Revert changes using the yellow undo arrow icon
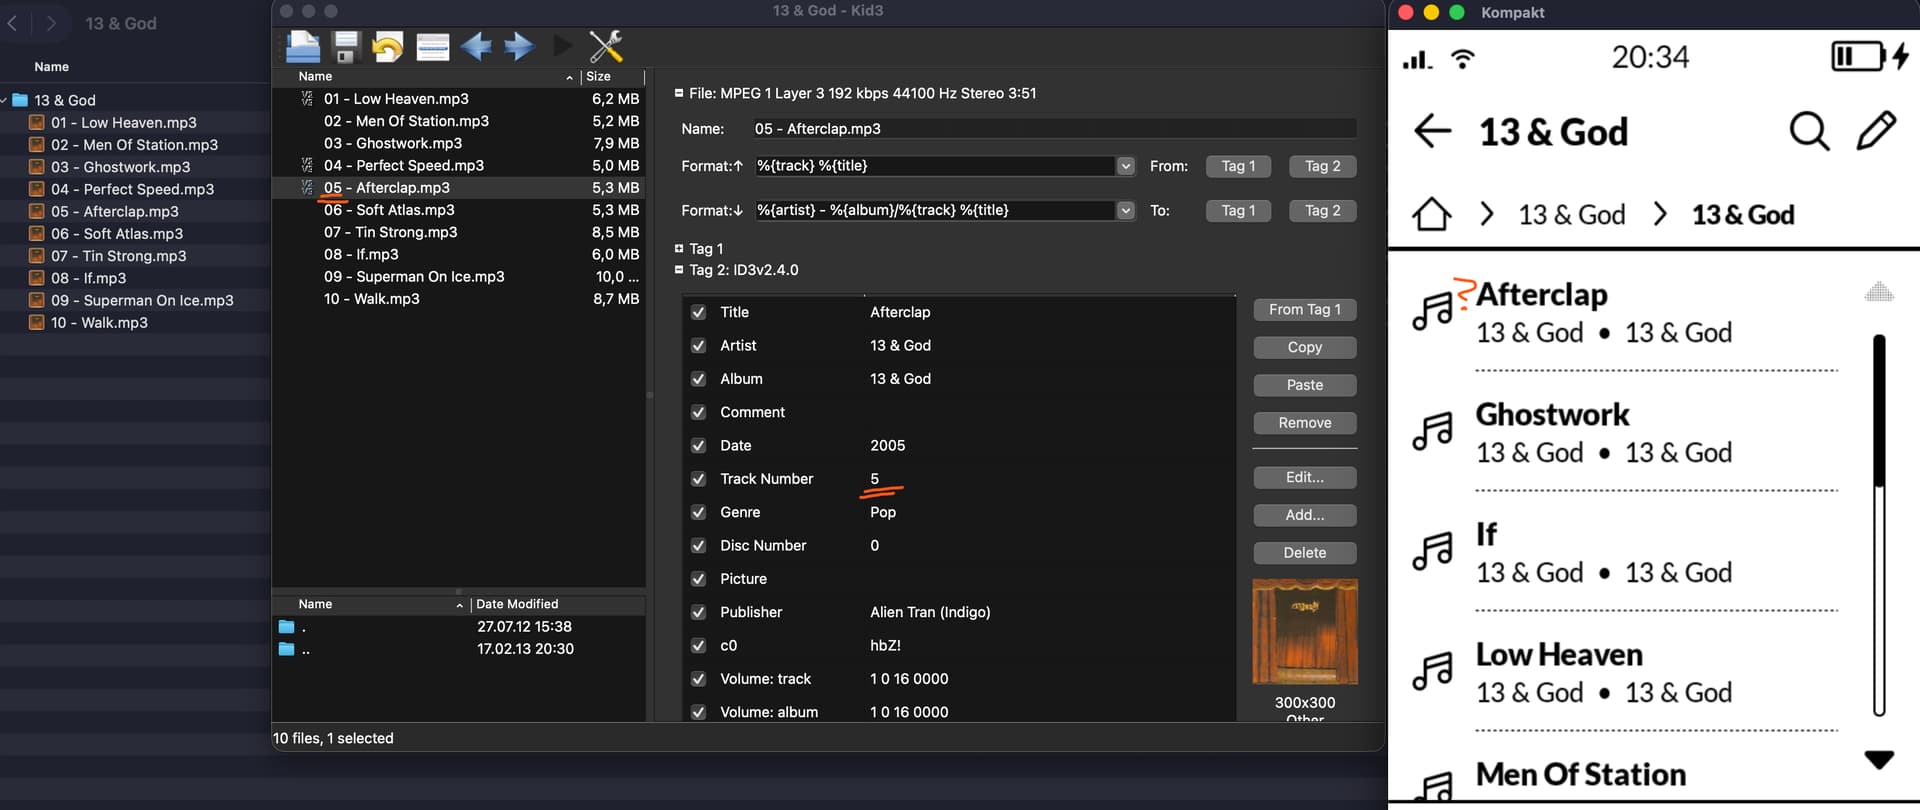This screenshot has width=1920, height=810. 388,46
